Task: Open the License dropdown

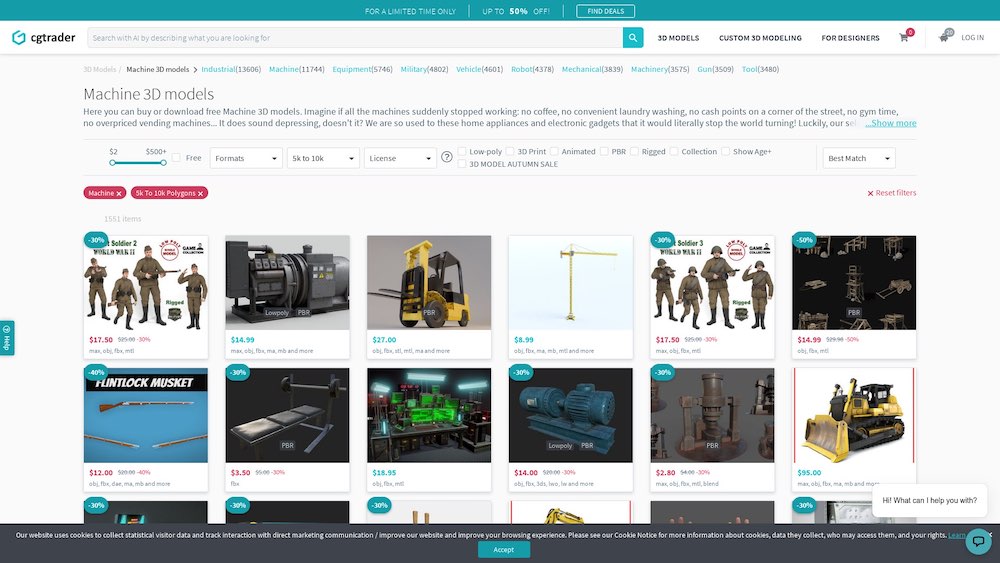Action: pos(400,158)
